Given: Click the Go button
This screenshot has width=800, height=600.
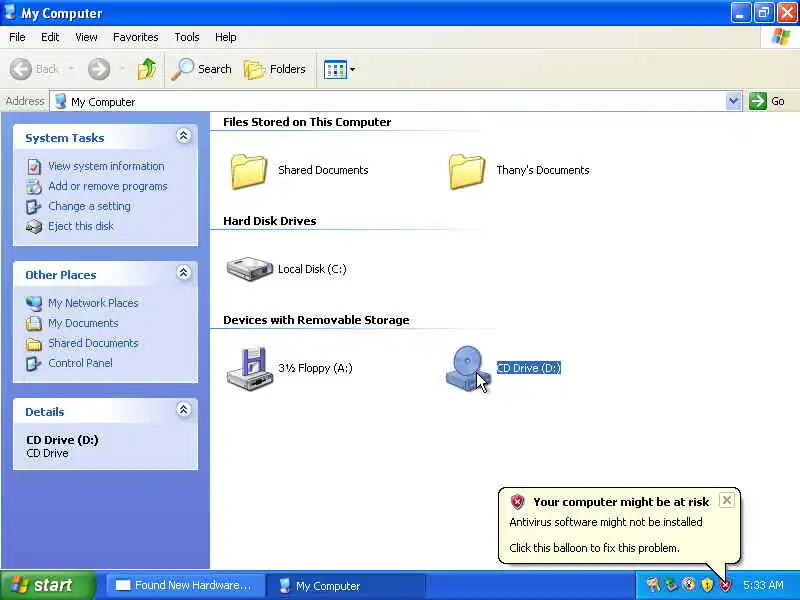Looking at the screenshot, I should (767, 101).
